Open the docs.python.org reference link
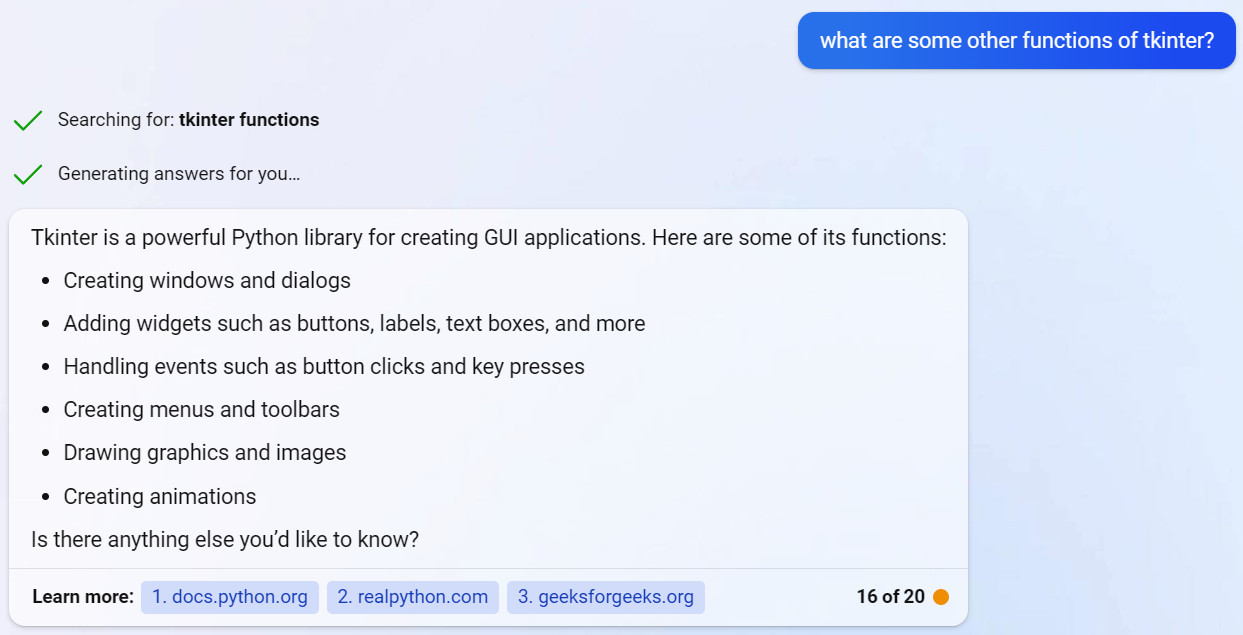 (x=230, y=597)
